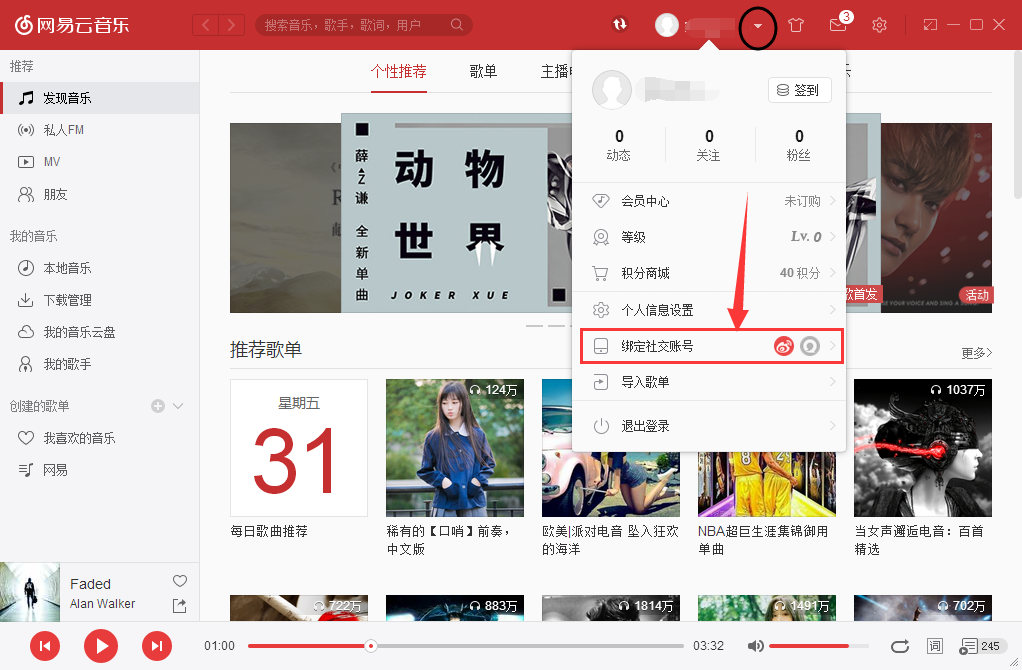This screenshot has height=670, width=1022.
Task: Switch to the 歌单 tab
Action: click(483, 72)
